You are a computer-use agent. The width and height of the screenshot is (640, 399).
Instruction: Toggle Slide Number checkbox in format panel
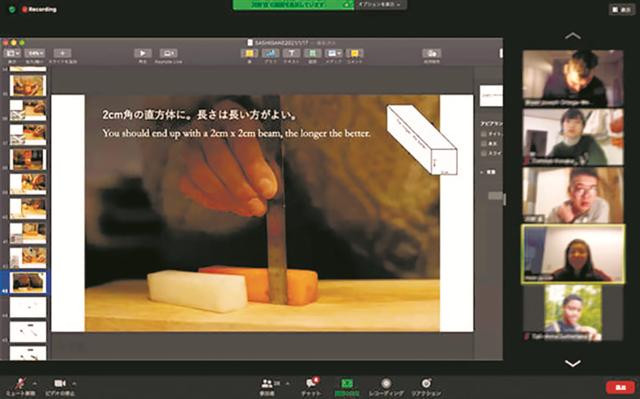pyautogui.click(x=484, y=153)
